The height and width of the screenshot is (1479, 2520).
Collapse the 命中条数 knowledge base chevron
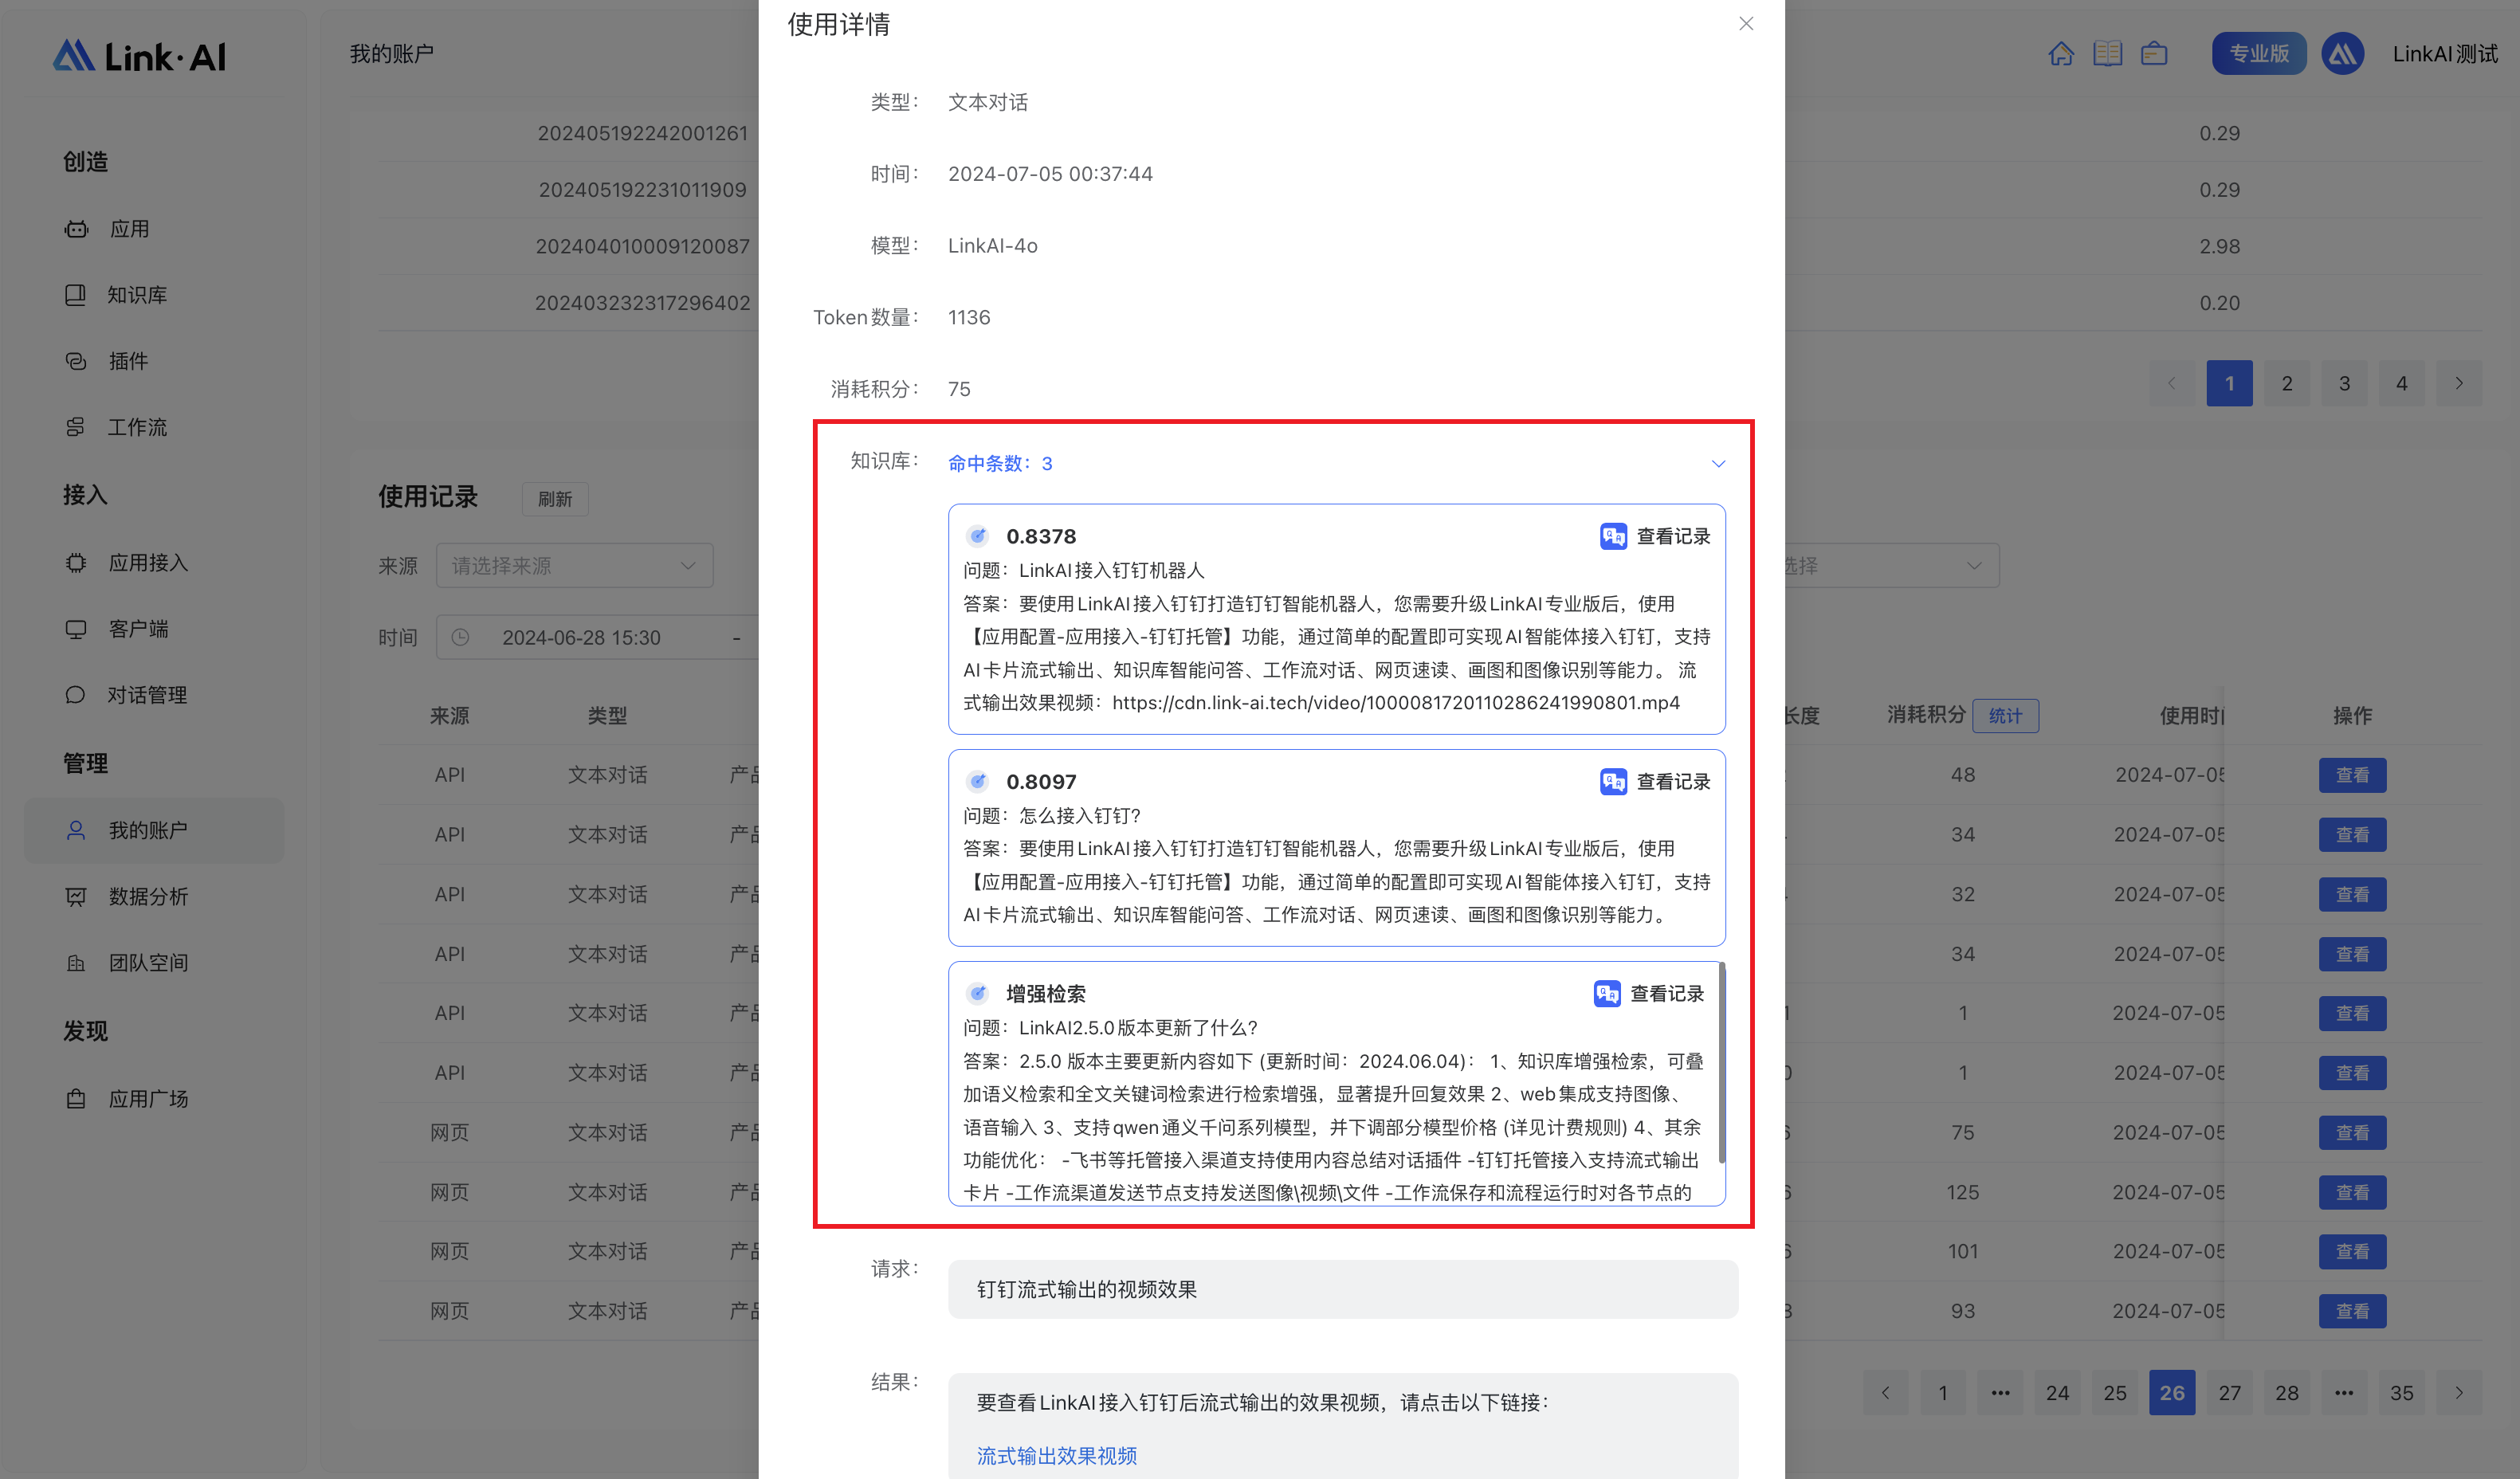tap(1718, 464)
